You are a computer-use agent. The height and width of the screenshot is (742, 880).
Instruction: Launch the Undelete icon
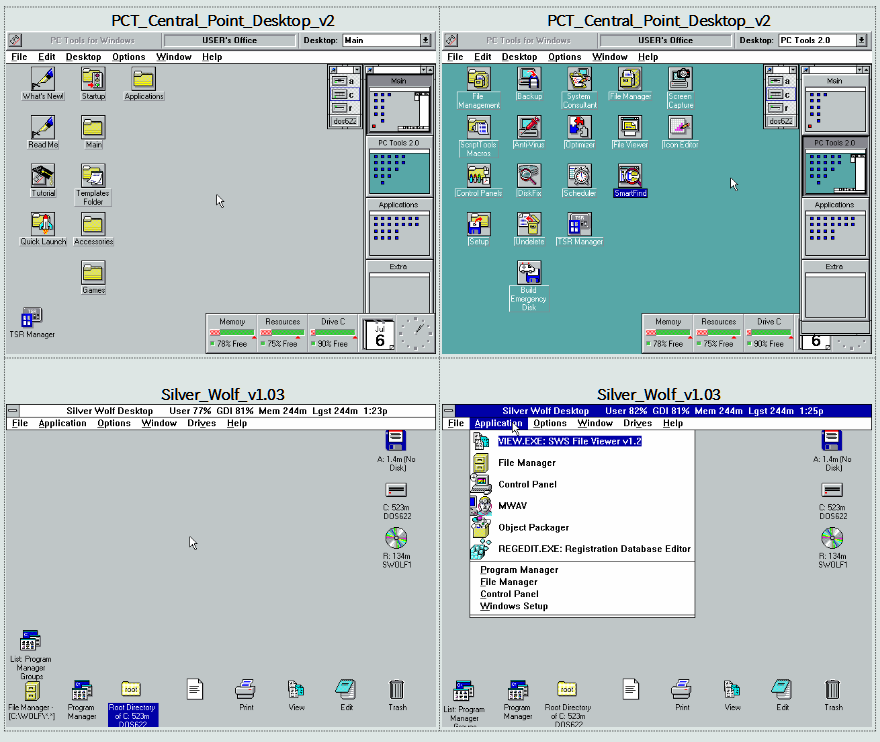point(529,229)
